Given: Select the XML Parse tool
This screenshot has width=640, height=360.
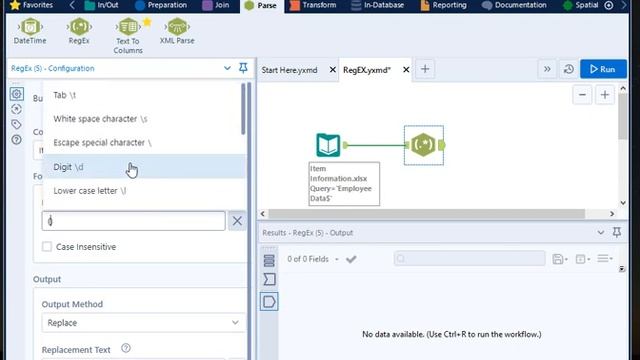Looking at the screenshot, I should [x=177, y=27].
